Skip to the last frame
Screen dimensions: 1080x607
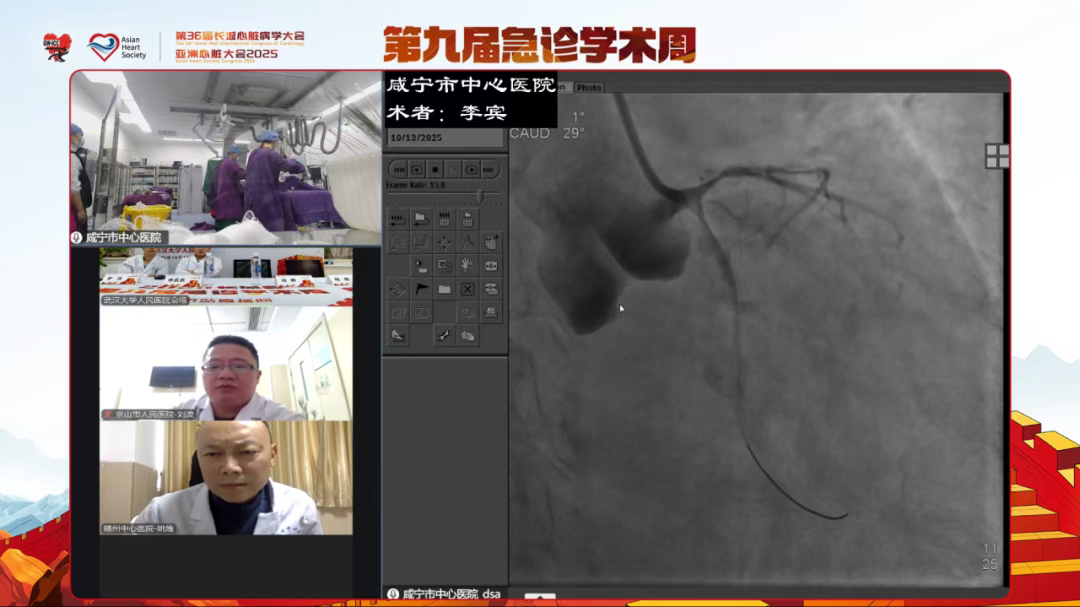click(490, 170)
